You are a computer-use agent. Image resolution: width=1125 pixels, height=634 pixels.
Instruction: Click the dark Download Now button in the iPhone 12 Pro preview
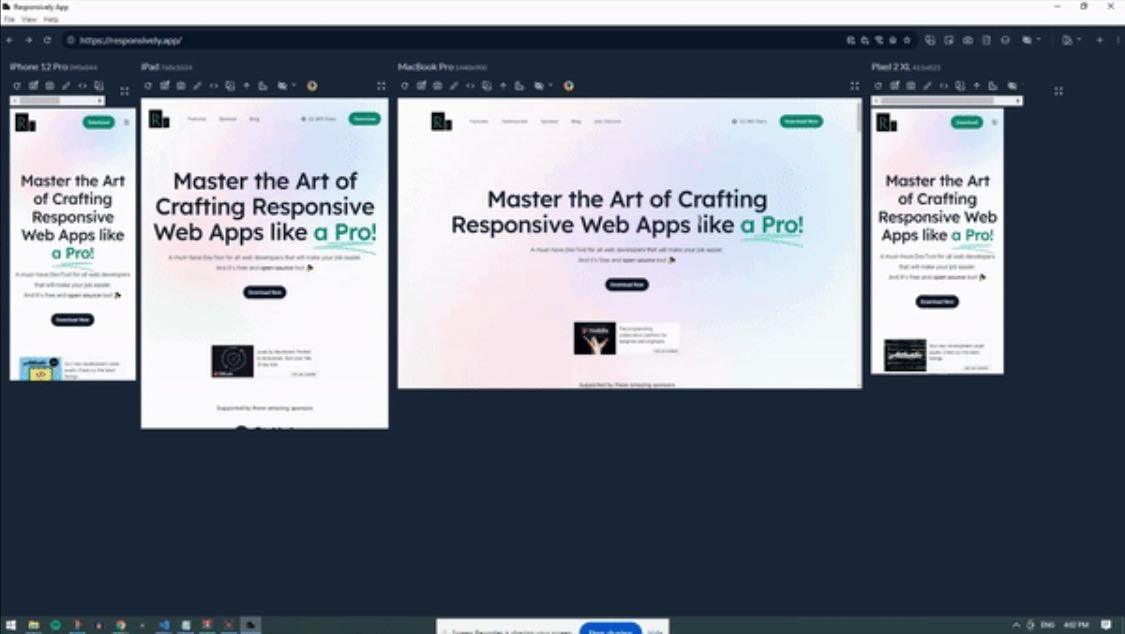click(x=72, y=320)
